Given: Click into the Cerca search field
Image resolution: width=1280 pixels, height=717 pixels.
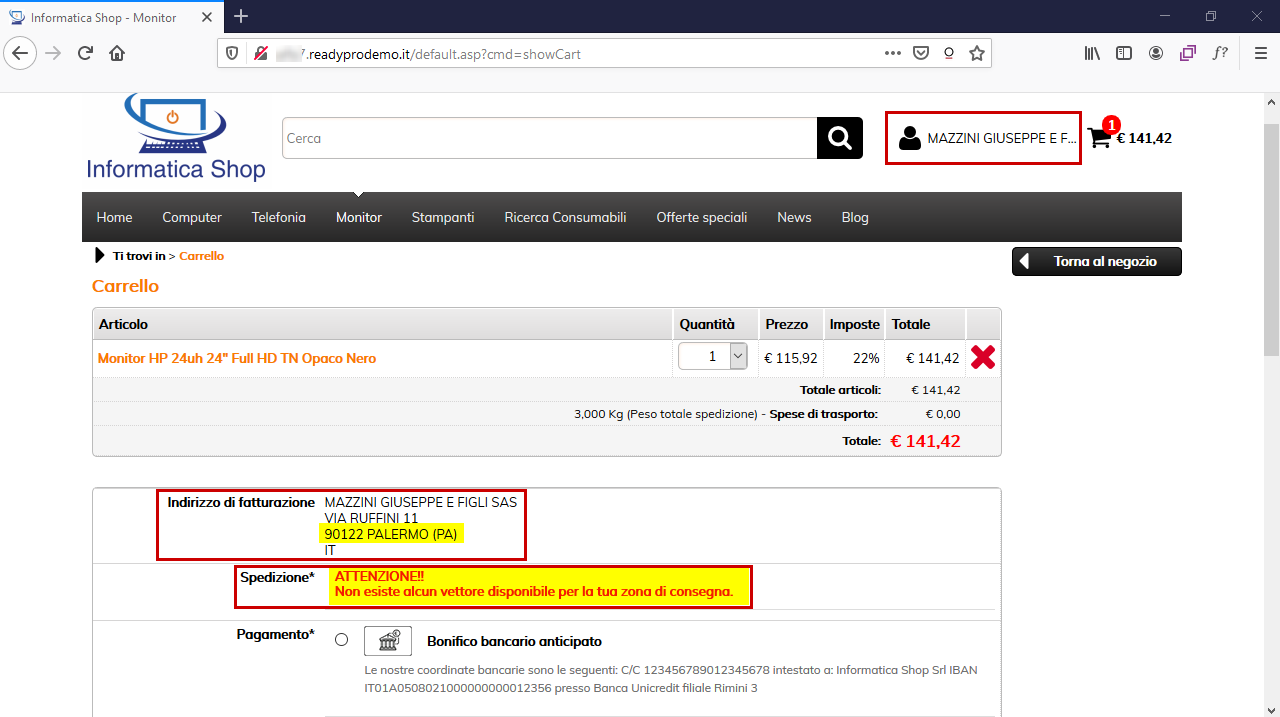Looking at the screenshot, I should pos(549,138).
